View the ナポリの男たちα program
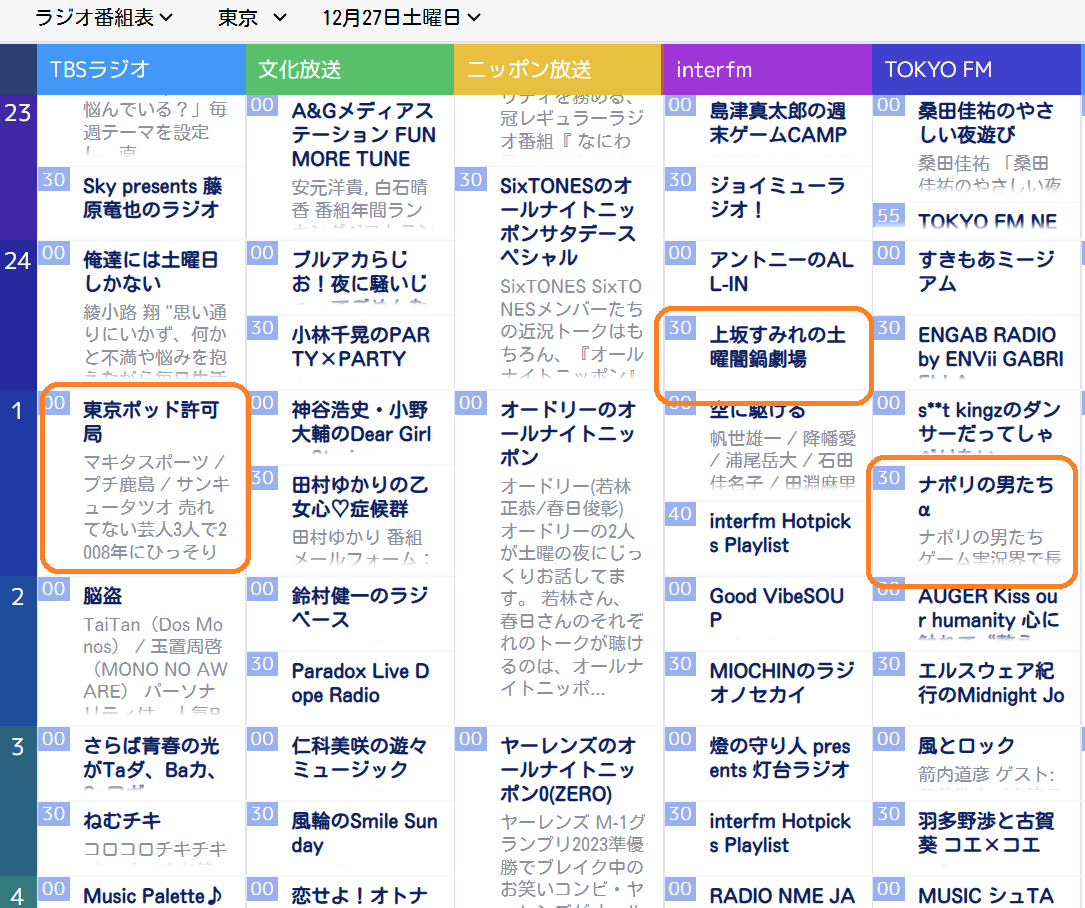 [x=985, y=497]
